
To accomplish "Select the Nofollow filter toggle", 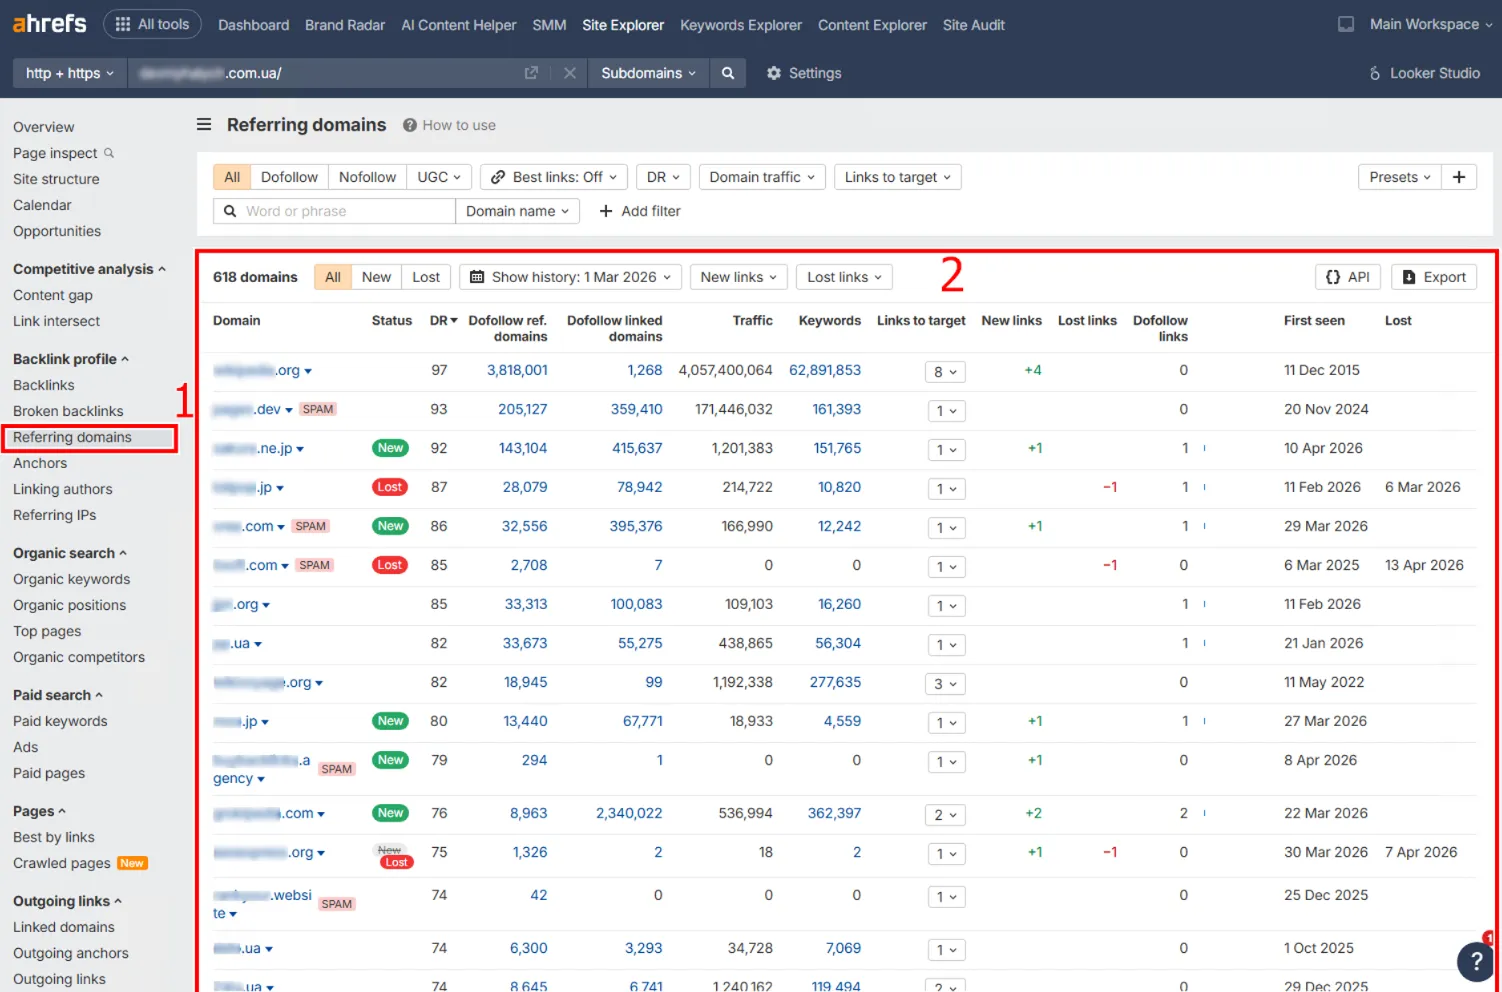I will [x=367, y=177].
